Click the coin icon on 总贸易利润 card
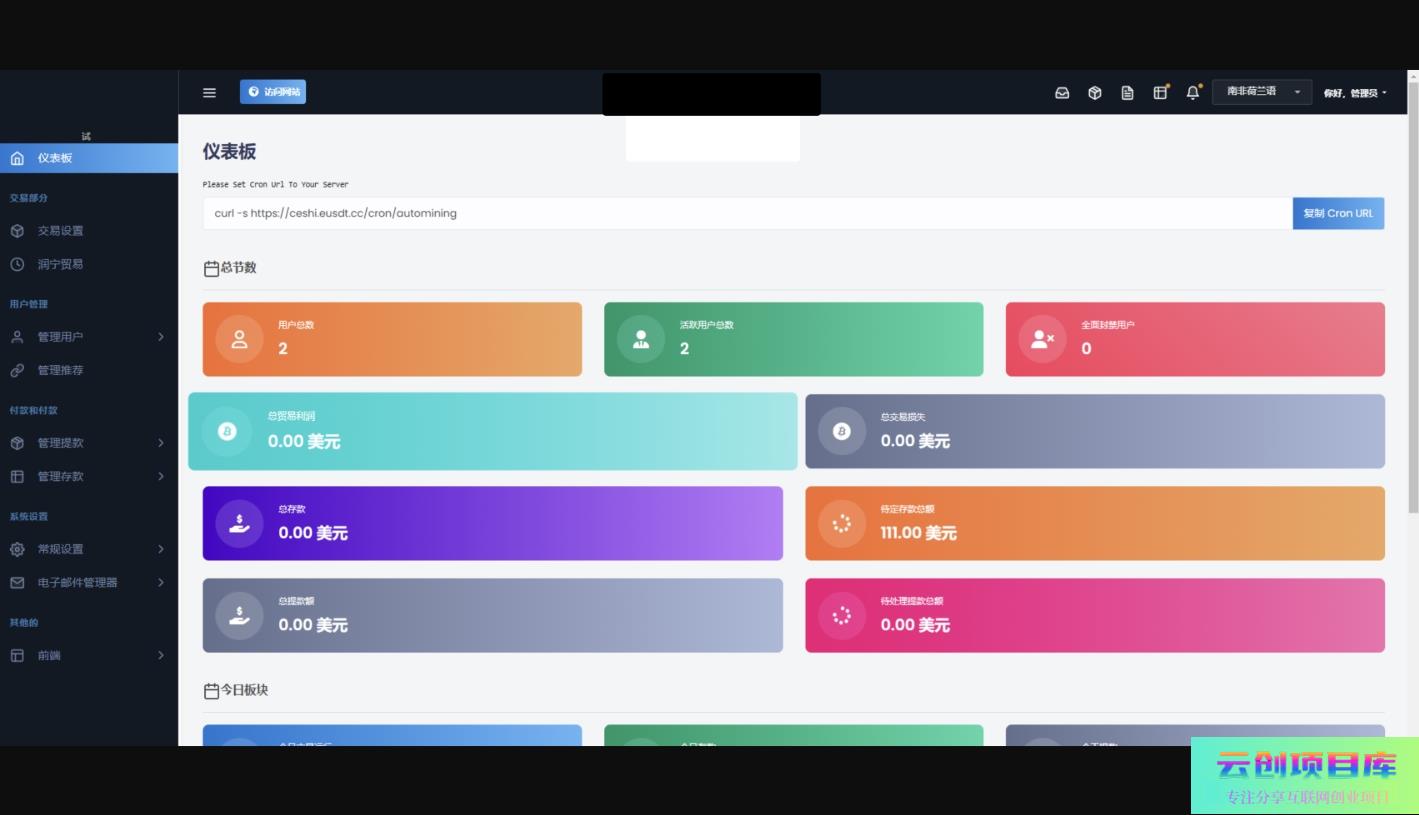Screen dimensions: 1419x815 pyautogui.click(x=227, y=432)
